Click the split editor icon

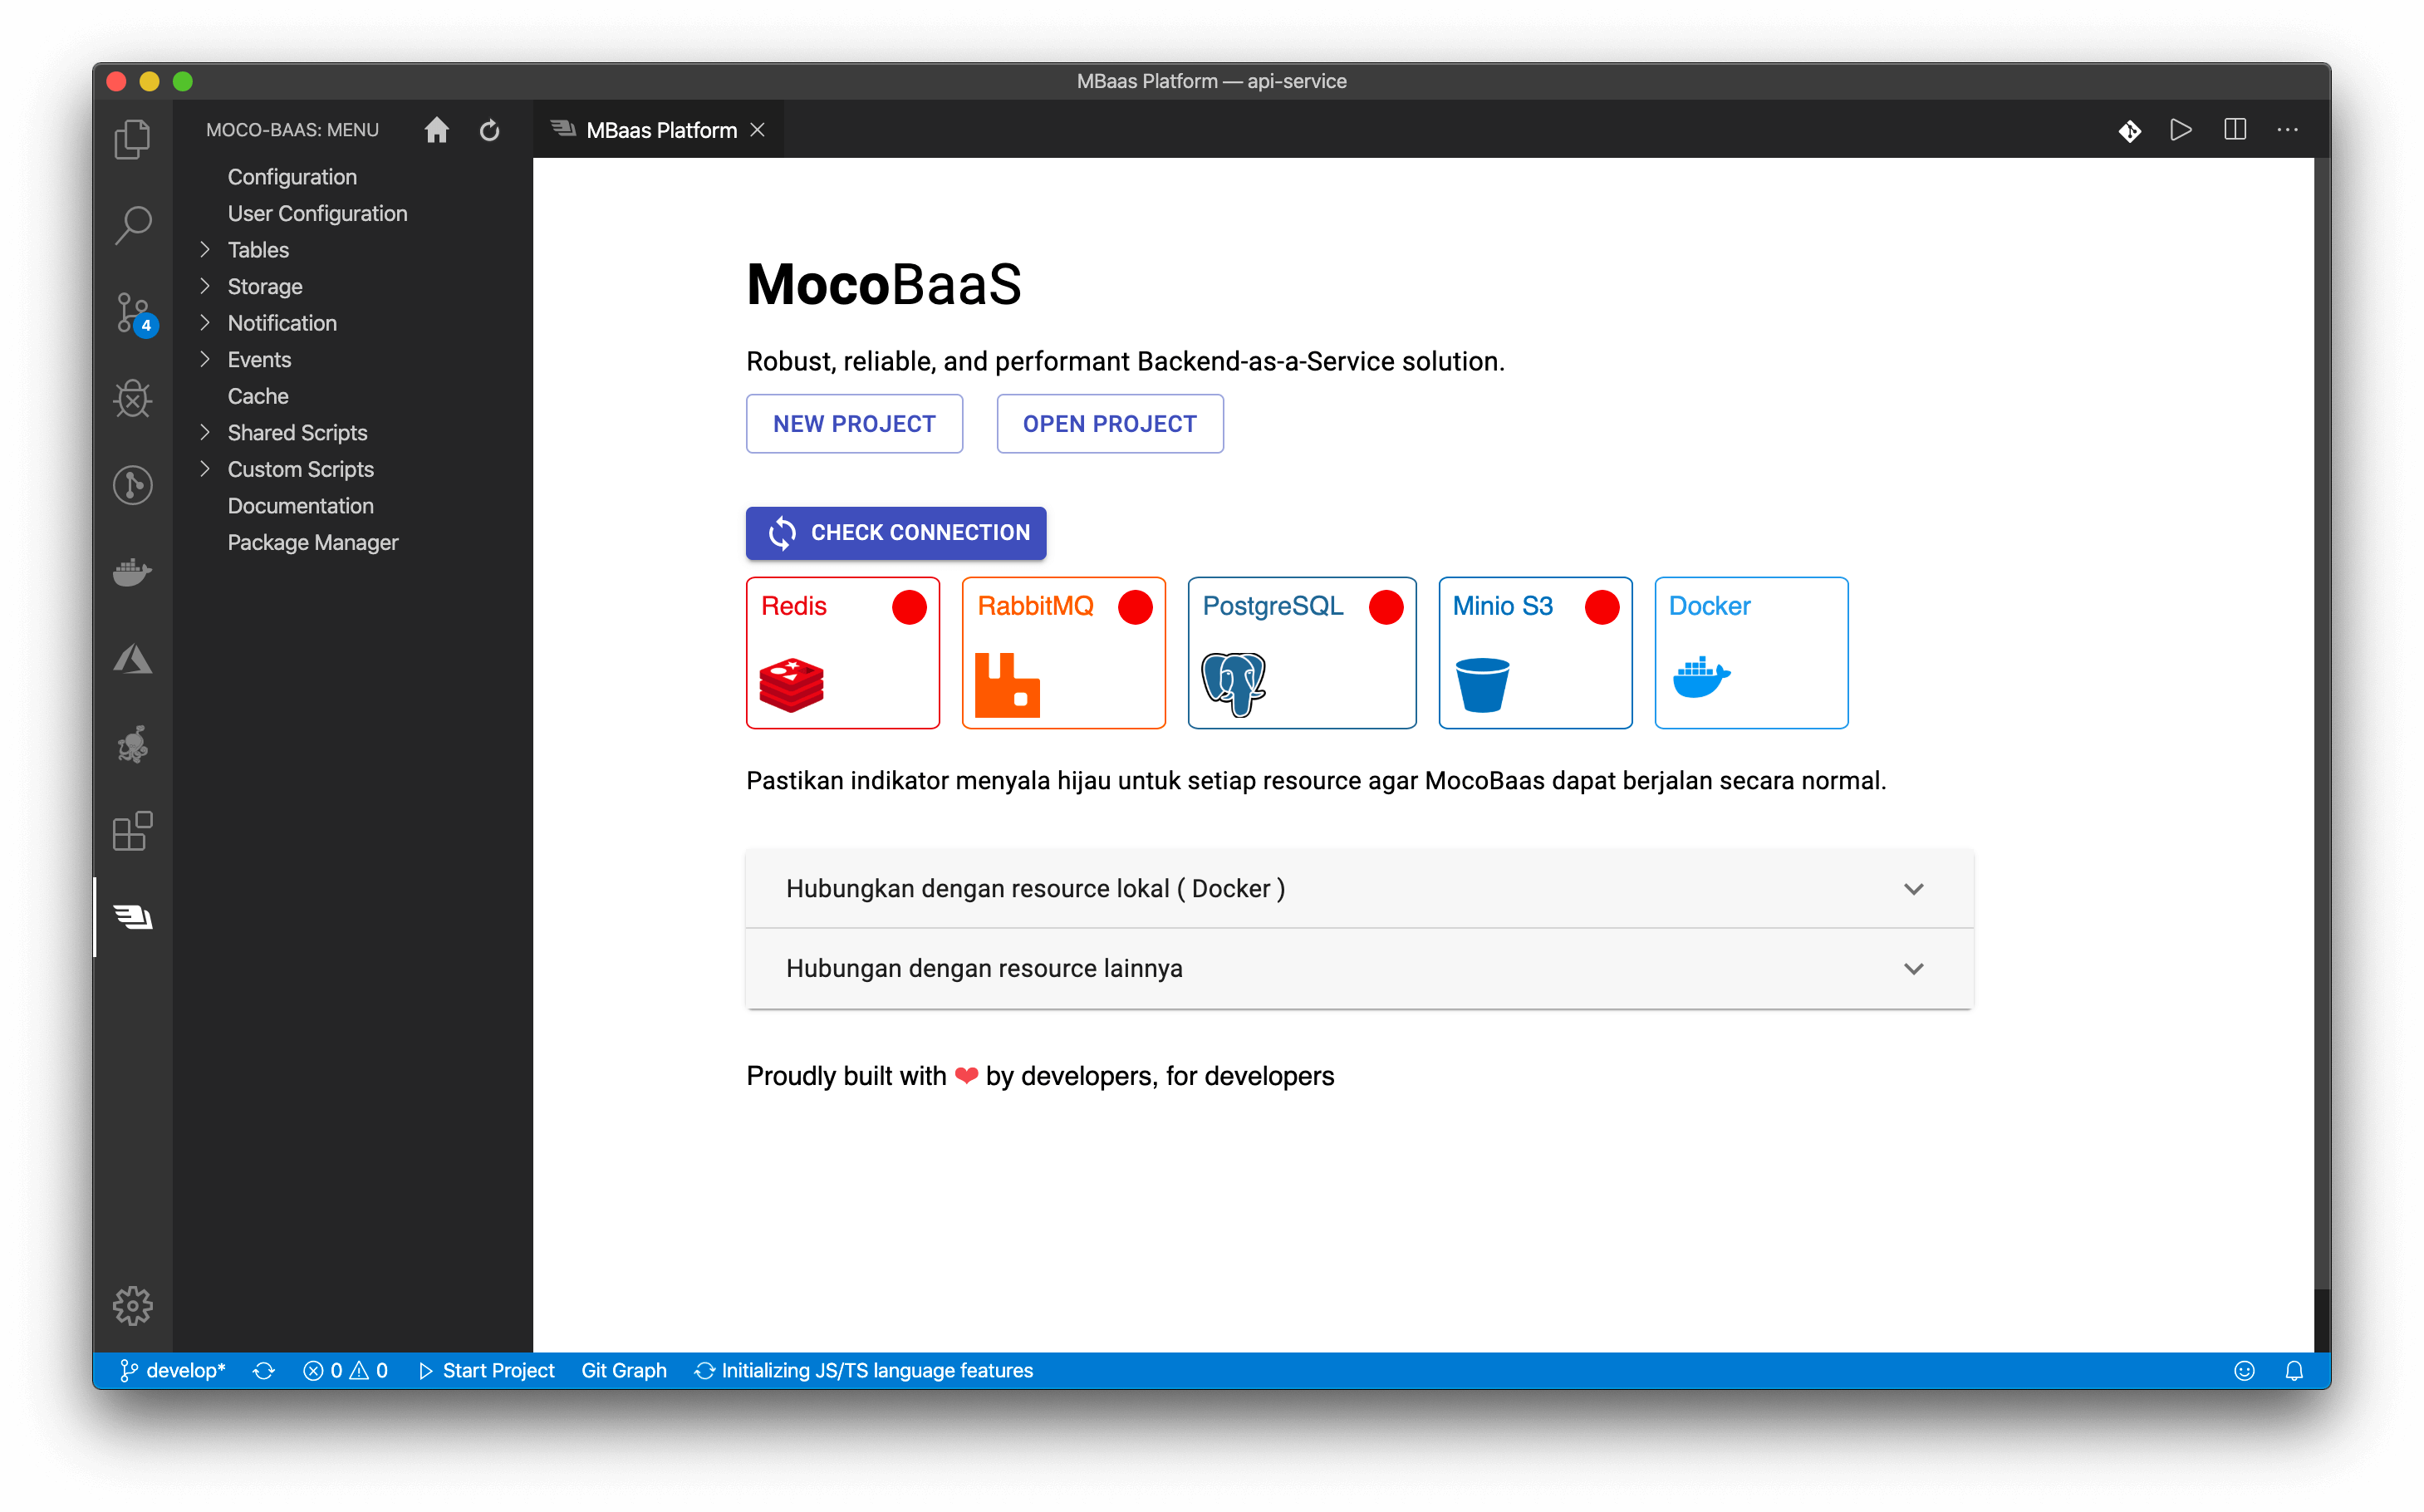click(x=2234, y=130)
